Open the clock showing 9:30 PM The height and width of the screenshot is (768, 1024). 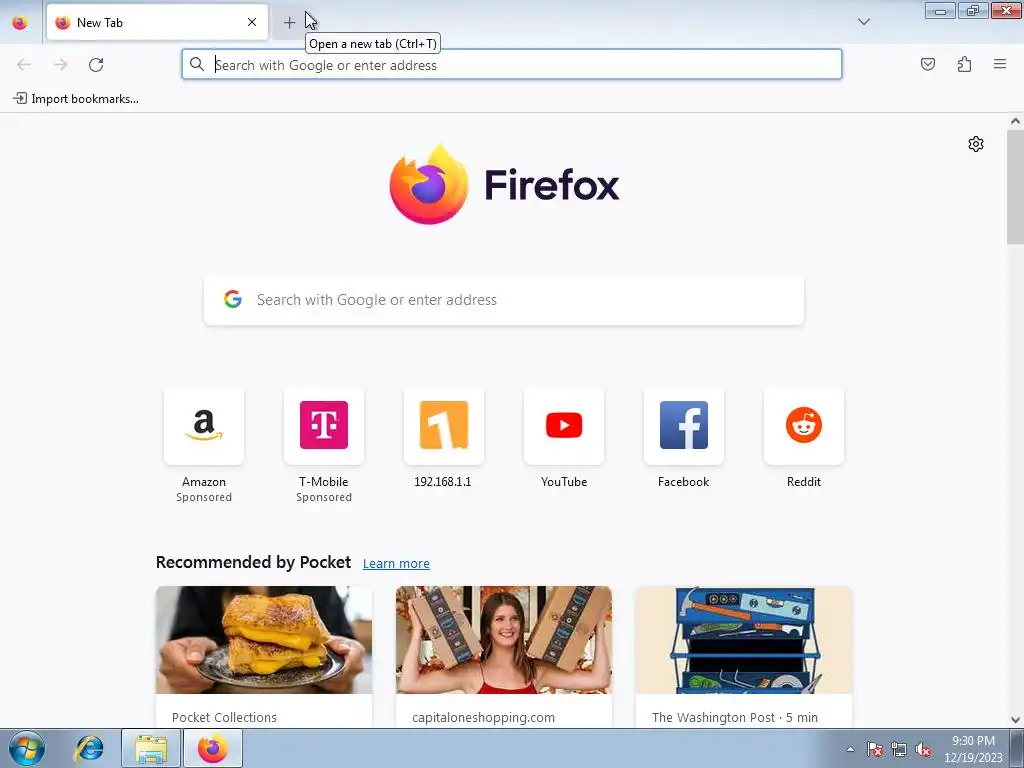973,749
